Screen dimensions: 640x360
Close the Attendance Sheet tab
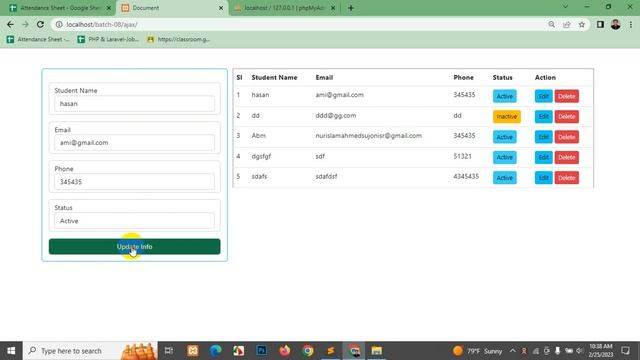109,8
